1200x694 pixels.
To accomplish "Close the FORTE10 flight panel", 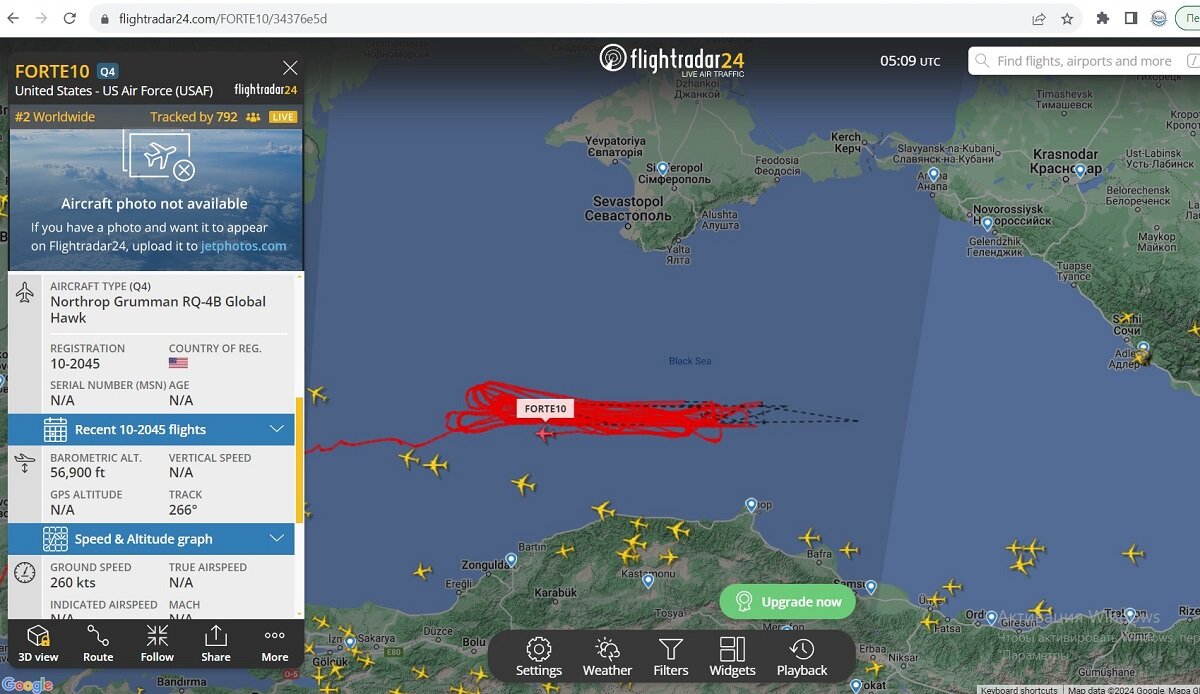I will (290, 68).
